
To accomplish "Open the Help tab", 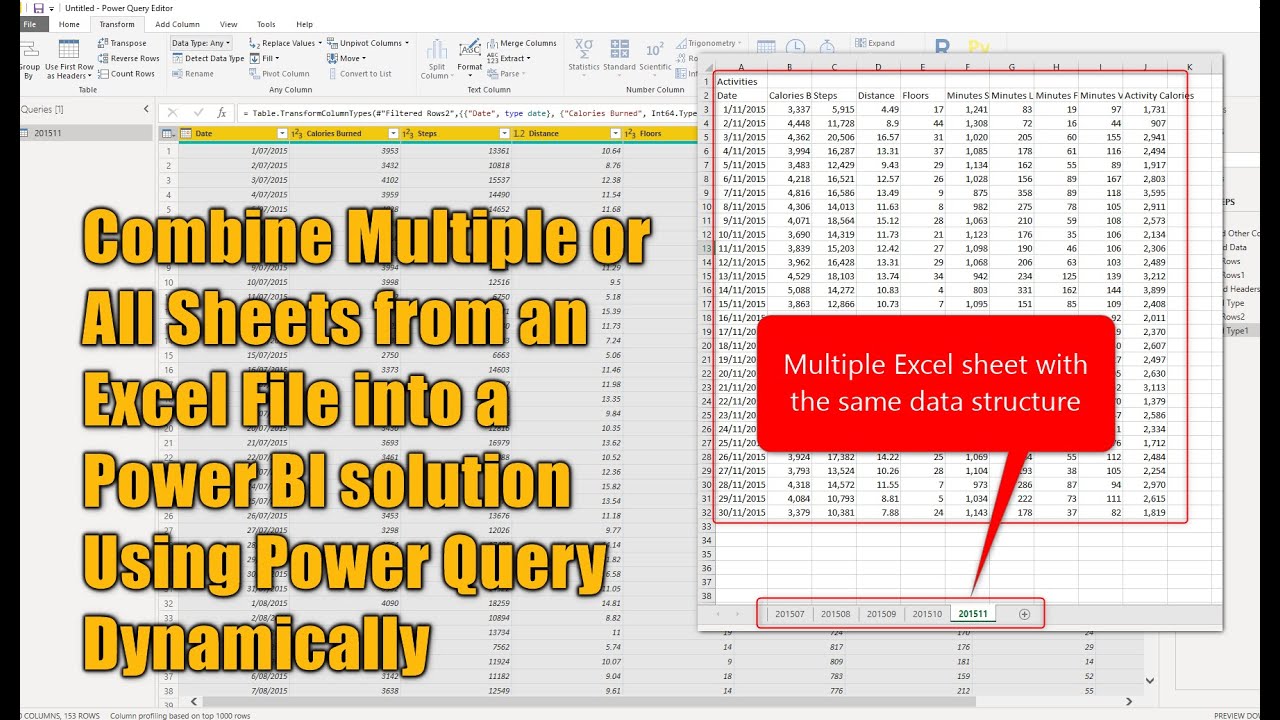I will (x=304, y=24).
